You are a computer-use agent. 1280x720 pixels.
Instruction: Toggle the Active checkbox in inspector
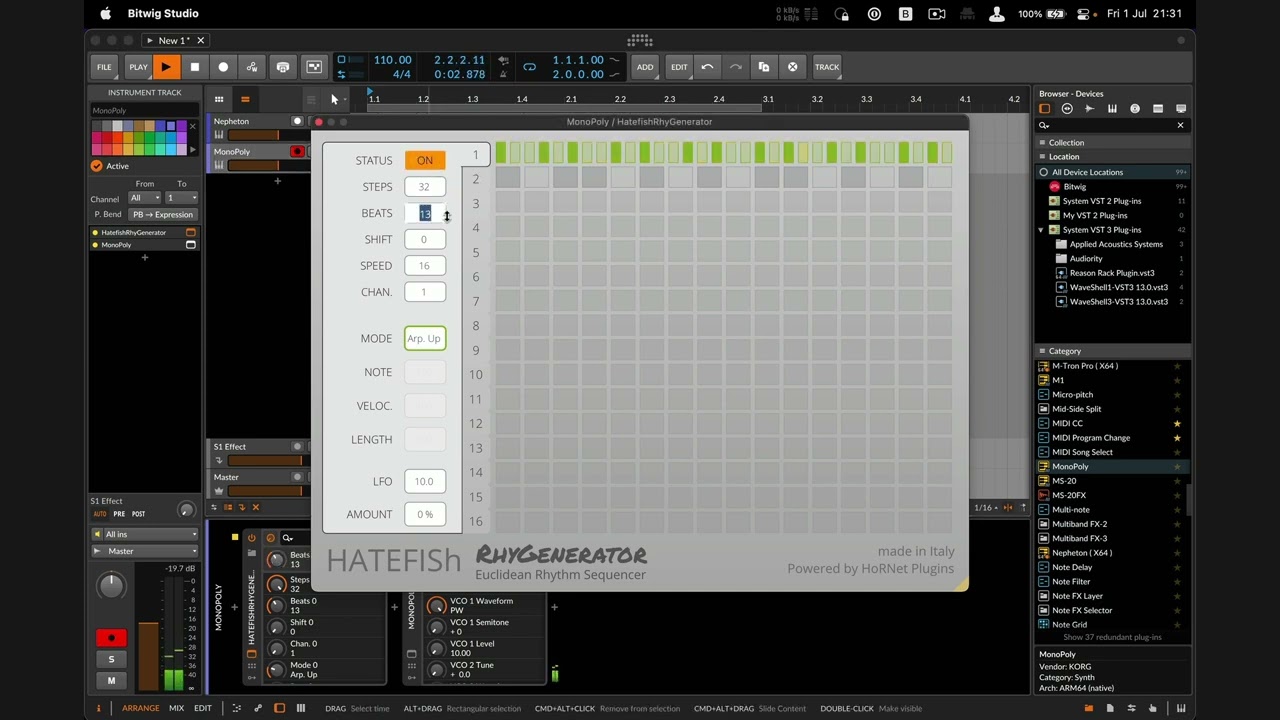97,166
